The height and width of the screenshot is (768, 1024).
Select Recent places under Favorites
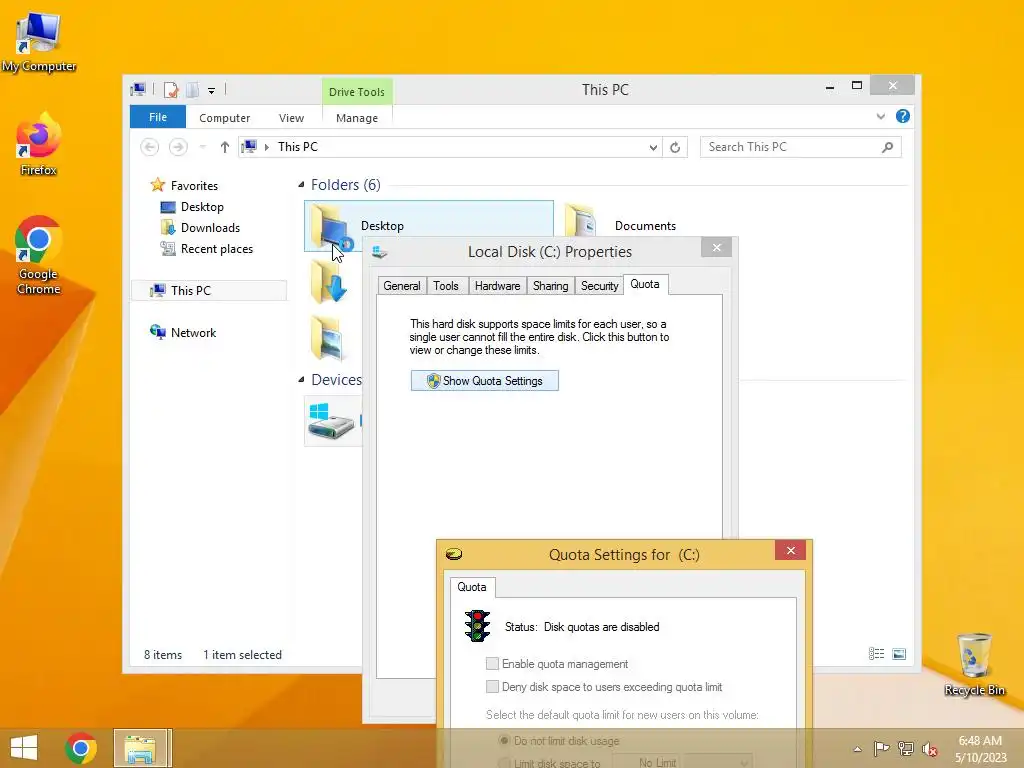pos(217,249)
